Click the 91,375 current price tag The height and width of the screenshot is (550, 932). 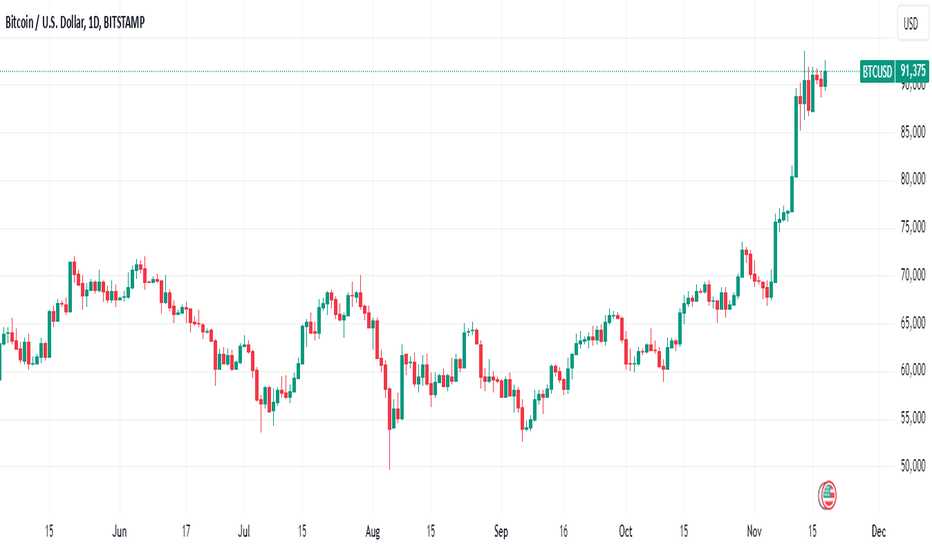click(912, 71)
